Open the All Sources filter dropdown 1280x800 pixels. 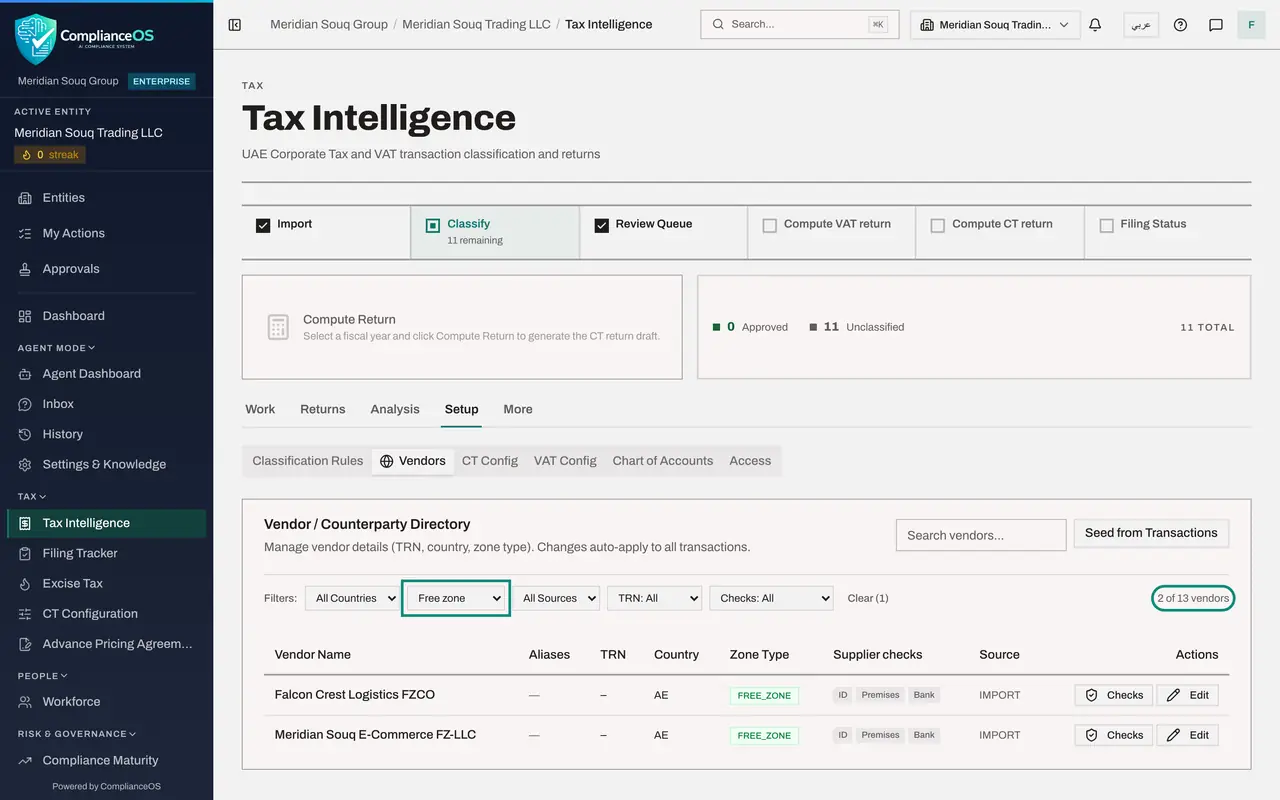pyautogui.click(x=556, y=598)
